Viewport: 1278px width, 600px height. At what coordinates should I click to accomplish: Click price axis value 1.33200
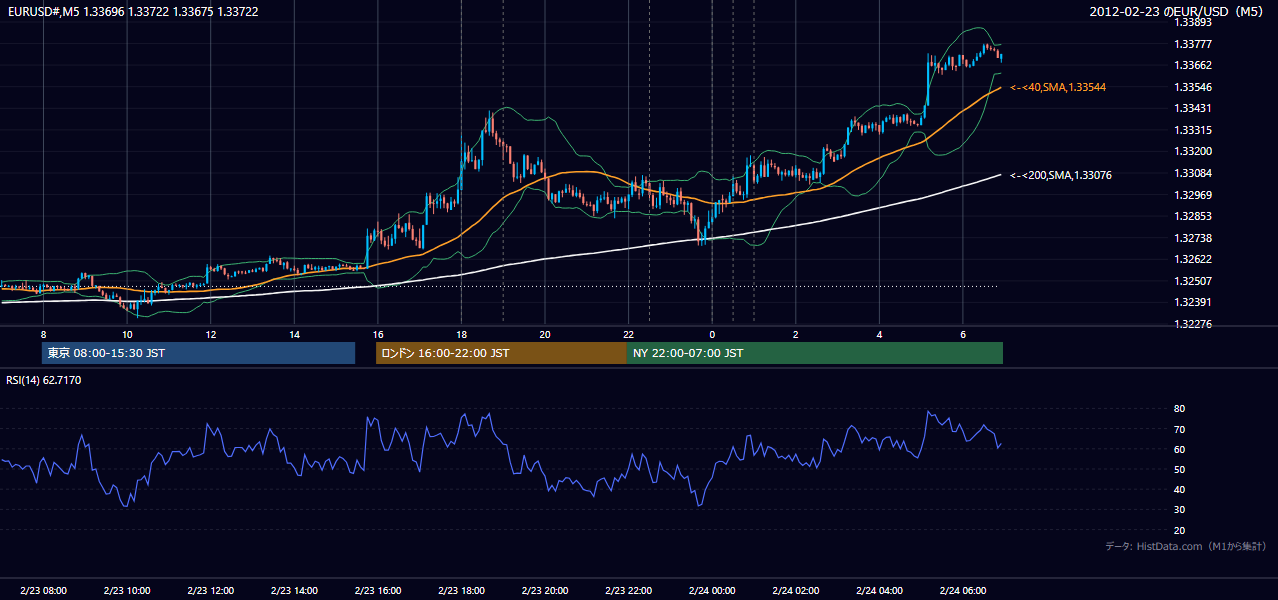1192,151
